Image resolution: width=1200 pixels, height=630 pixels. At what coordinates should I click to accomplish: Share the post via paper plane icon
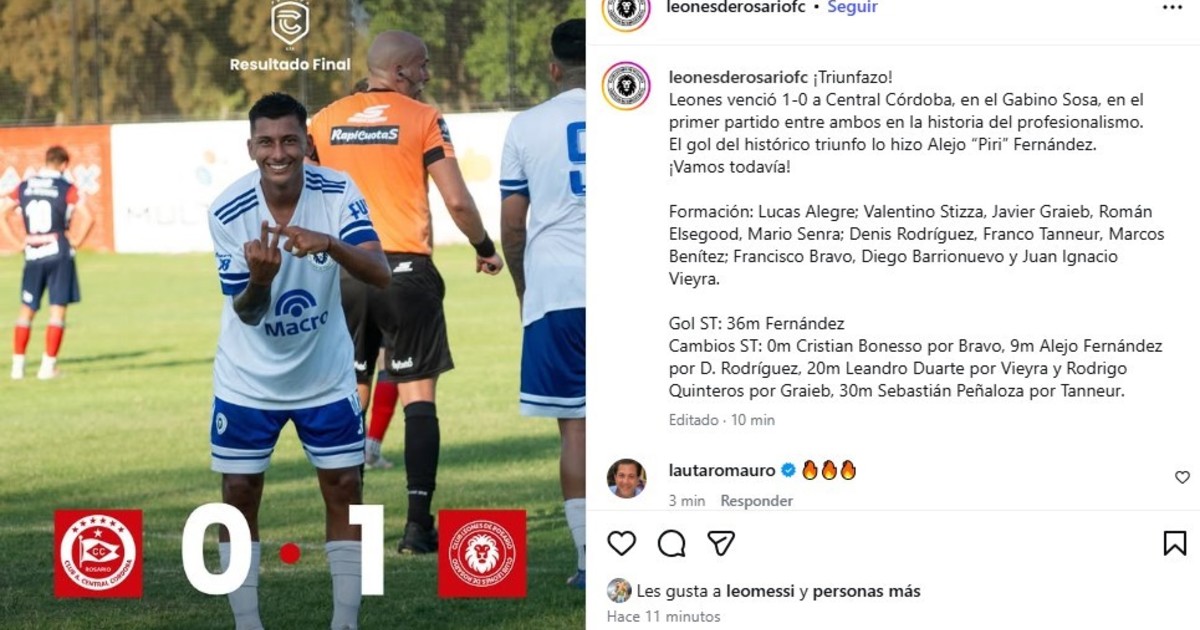tap(721, 543)
